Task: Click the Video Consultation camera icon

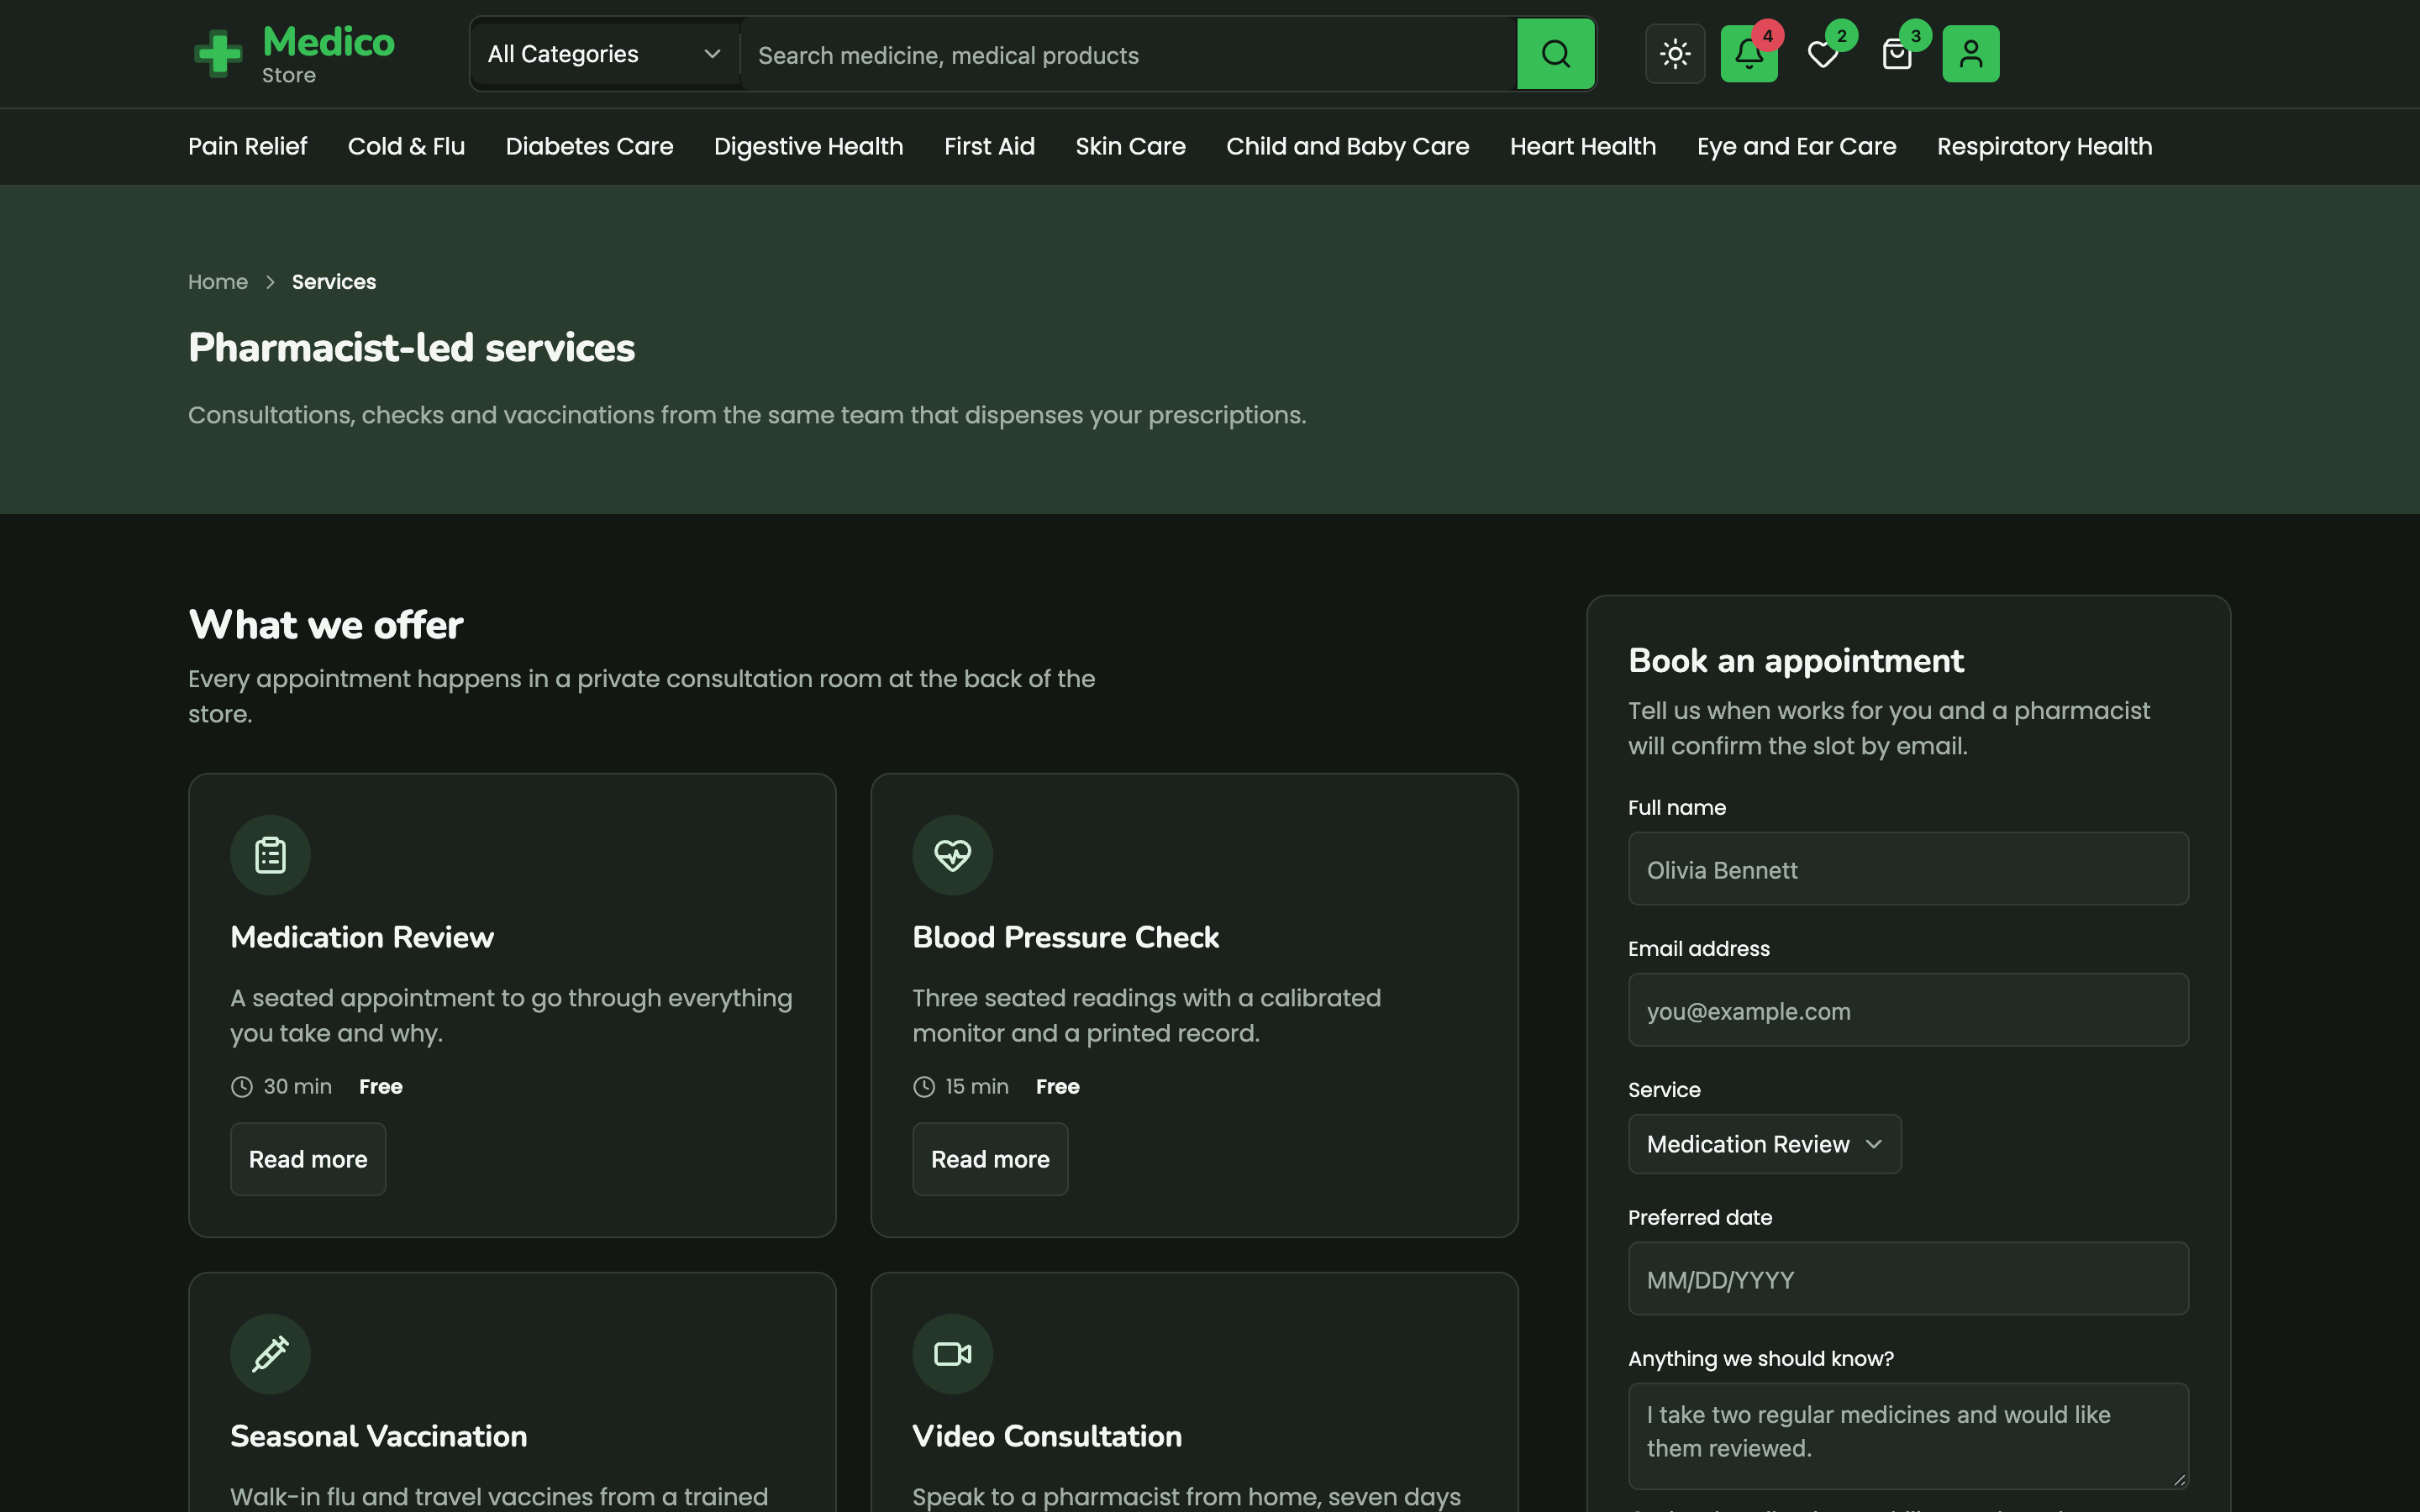Action: point(952,1354)
